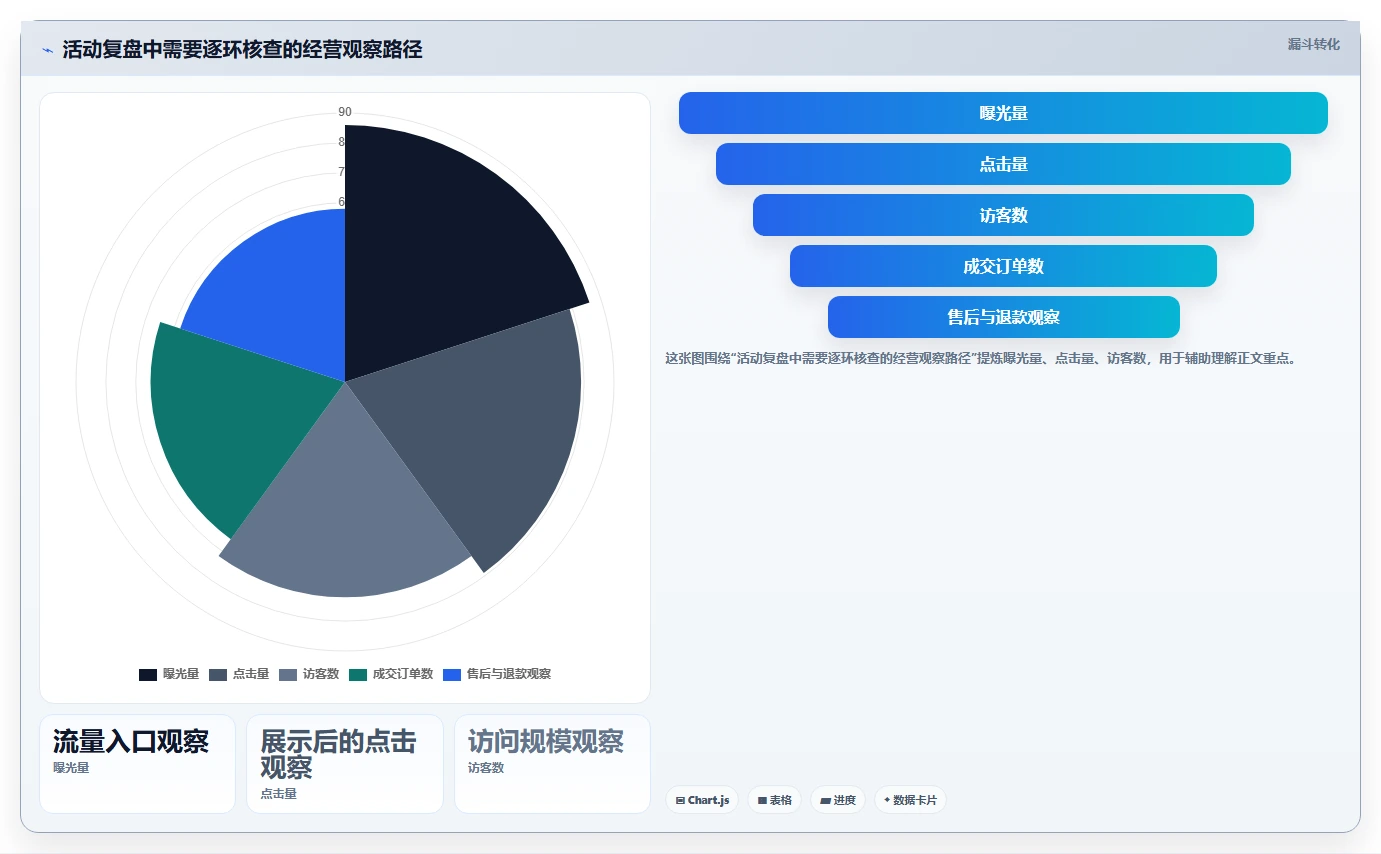Click the 90 axis label on the chart

click(x=345, y=112)
